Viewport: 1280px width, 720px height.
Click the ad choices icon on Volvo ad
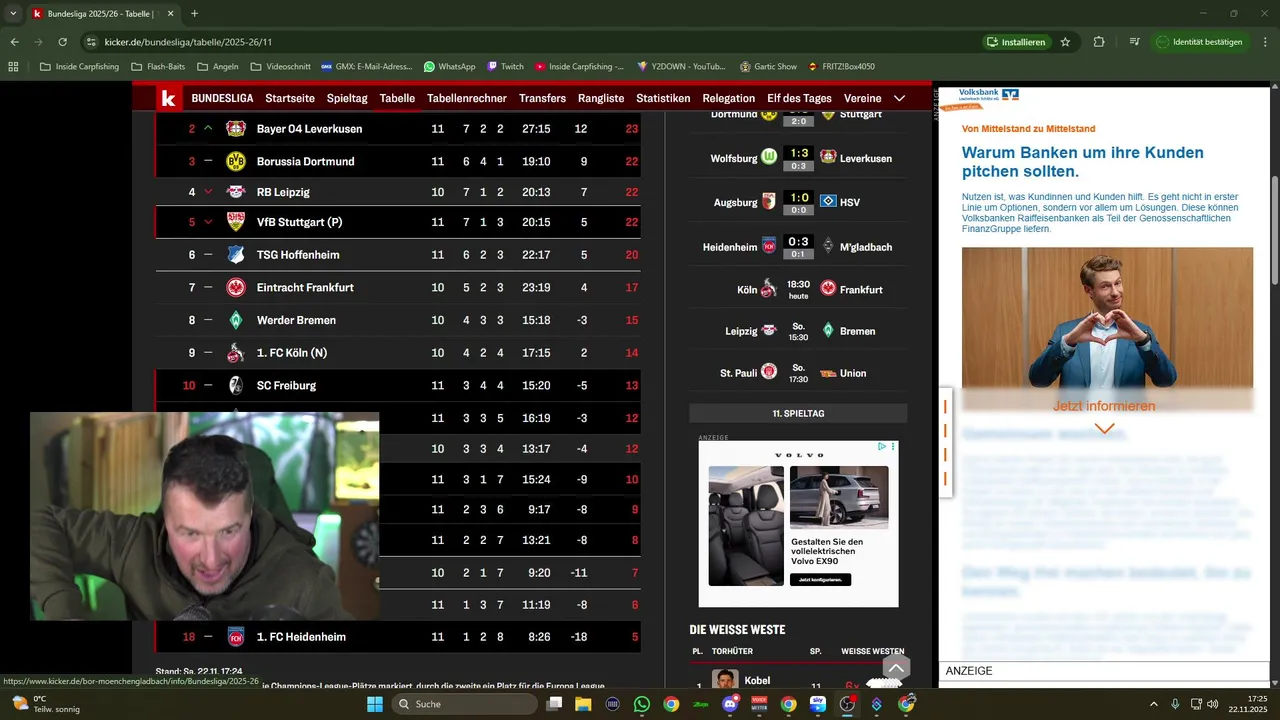(x=882, y=447)
